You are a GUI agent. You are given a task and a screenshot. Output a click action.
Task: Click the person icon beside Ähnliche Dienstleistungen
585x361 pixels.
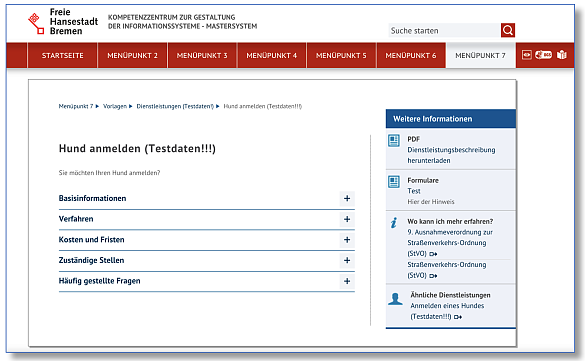tap(395, 299)
